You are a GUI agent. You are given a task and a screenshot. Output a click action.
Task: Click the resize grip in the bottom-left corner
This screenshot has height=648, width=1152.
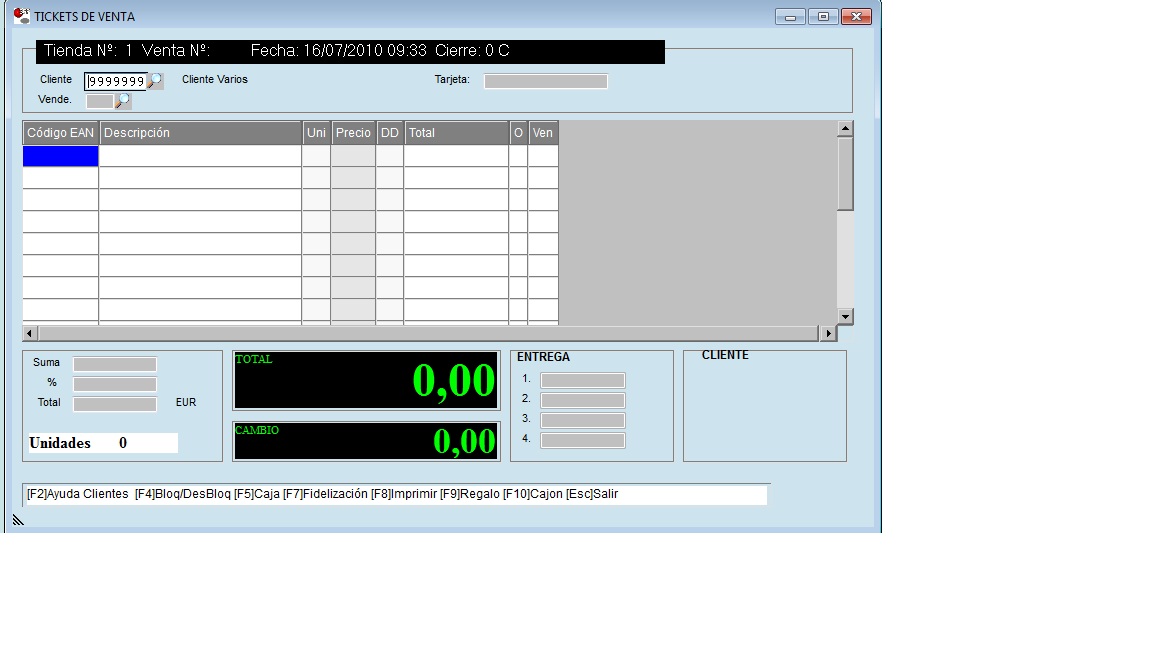click(18, 519)
